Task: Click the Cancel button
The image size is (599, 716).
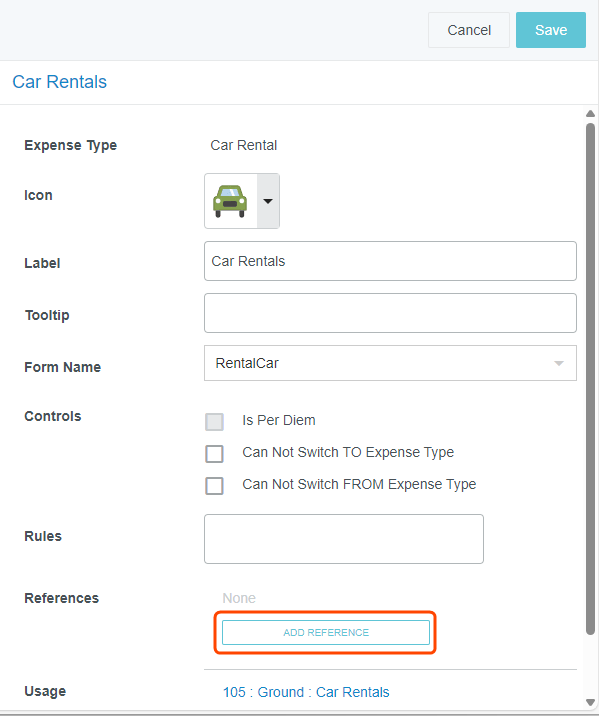Action: point(469,30)
